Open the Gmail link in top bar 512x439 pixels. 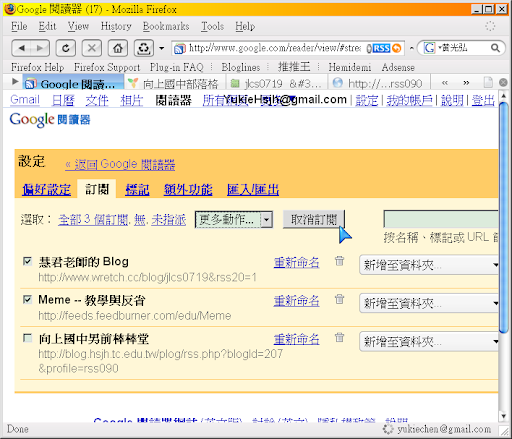(x=25, y=99)
